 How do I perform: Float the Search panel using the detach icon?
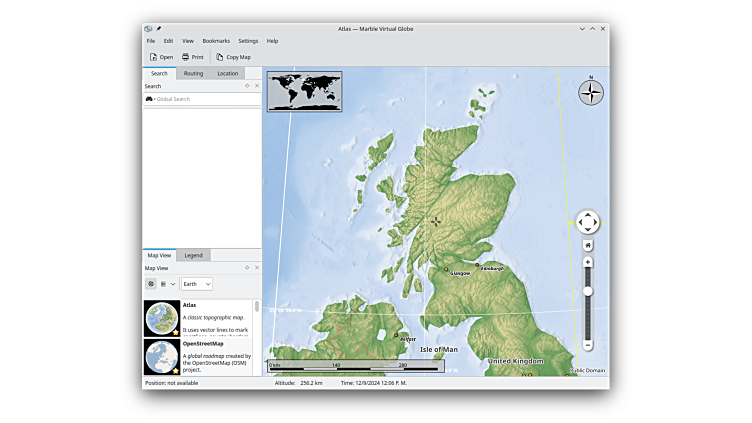(247, 86)
